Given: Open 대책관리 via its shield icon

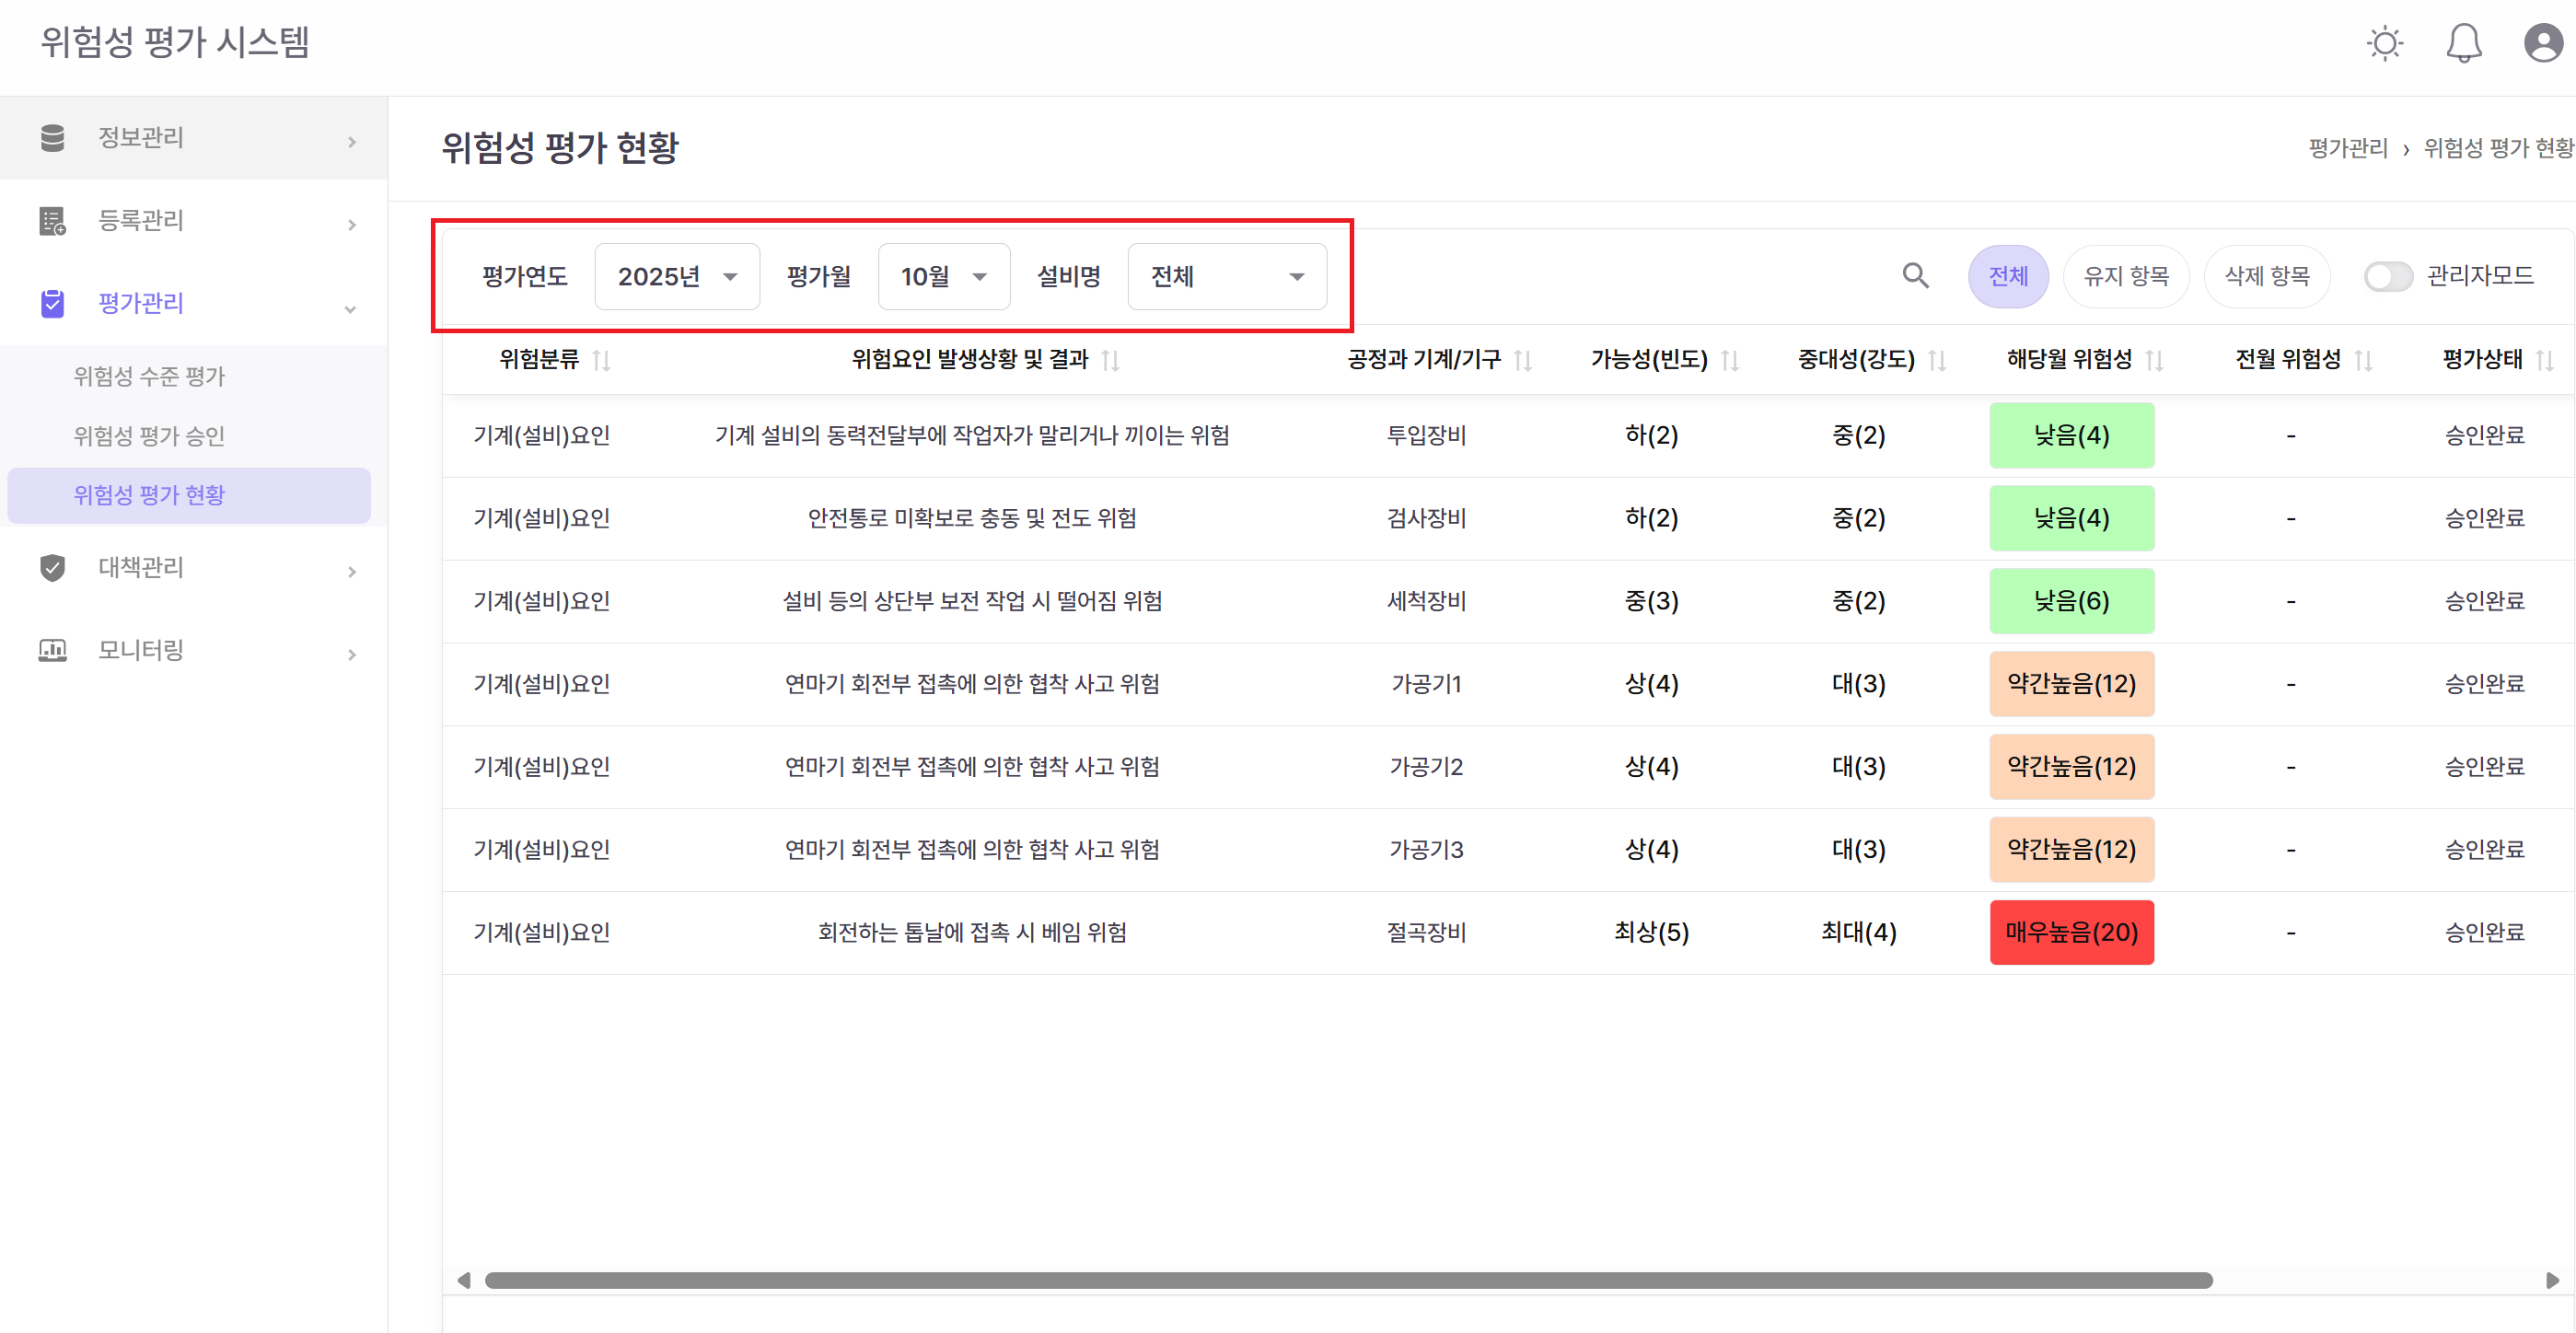Looking at the screenshot, I should (x=52, y=569).
